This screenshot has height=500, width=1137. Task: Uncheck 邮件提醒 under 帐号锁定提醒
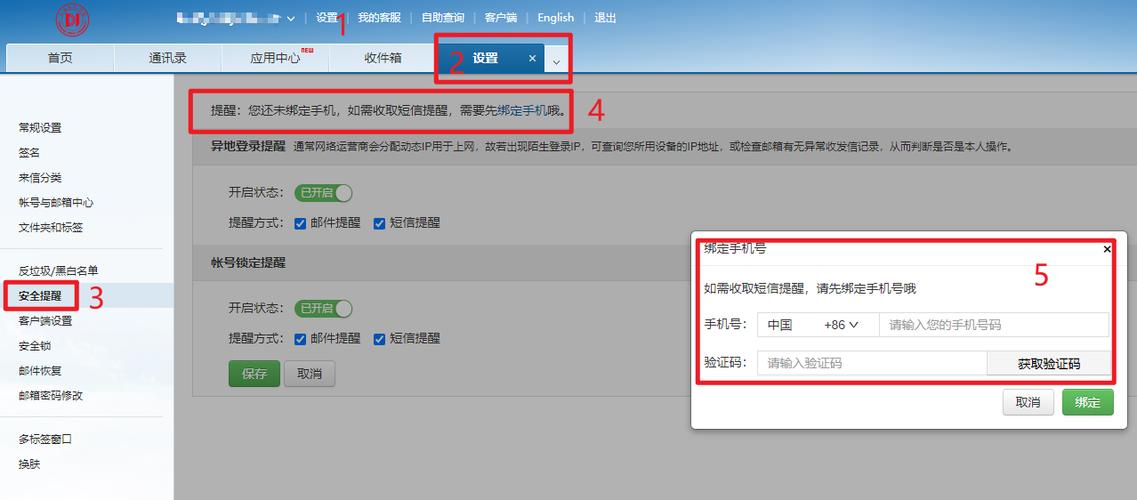(300, 338)
